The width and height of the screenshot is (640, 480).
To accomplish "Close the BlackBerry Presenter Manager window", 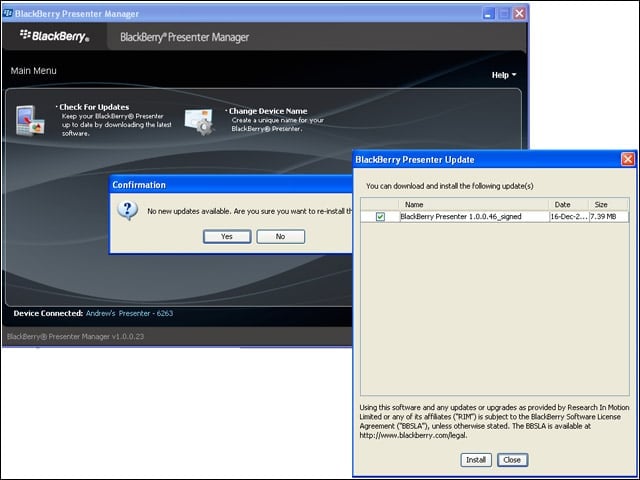I will 519,13.
